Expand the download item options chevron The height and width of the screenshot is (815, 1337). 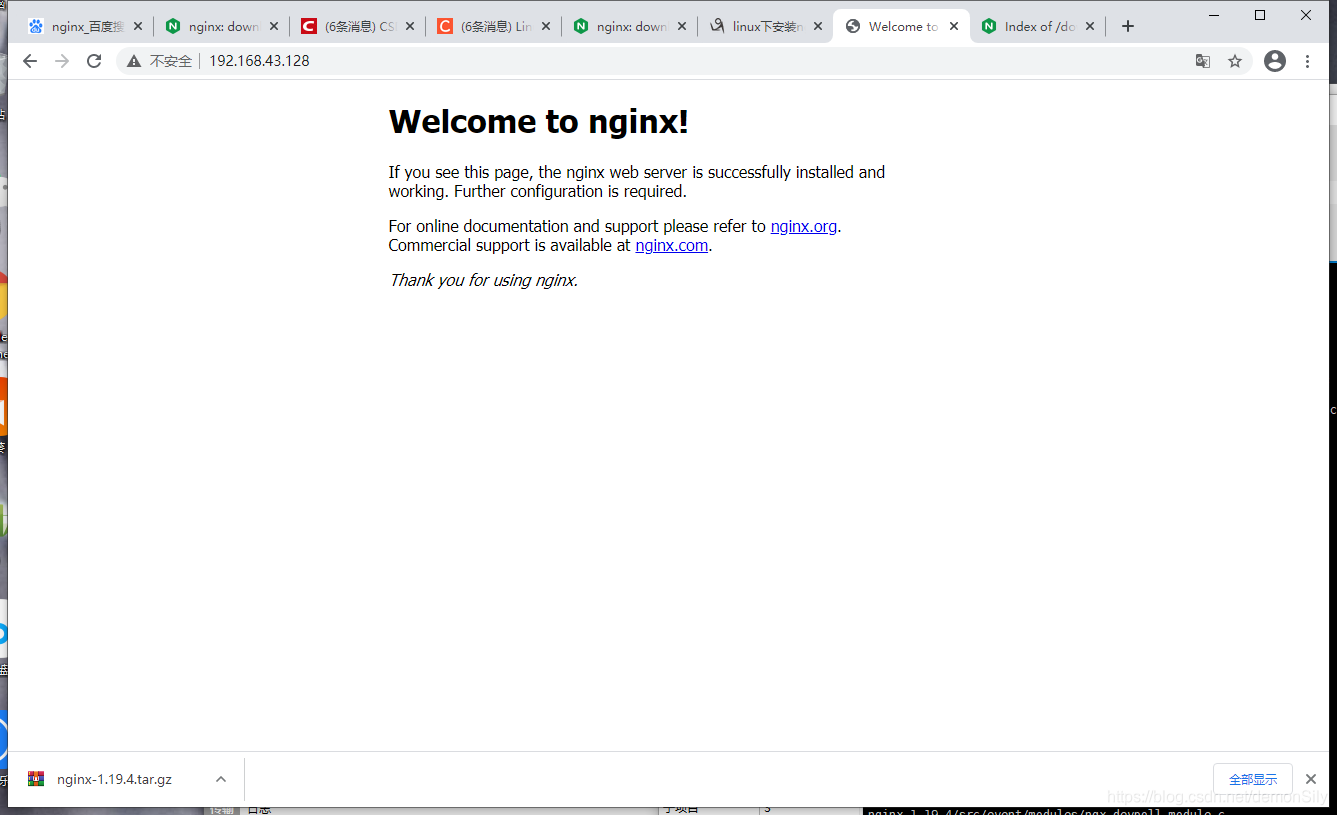coord(221,779)
